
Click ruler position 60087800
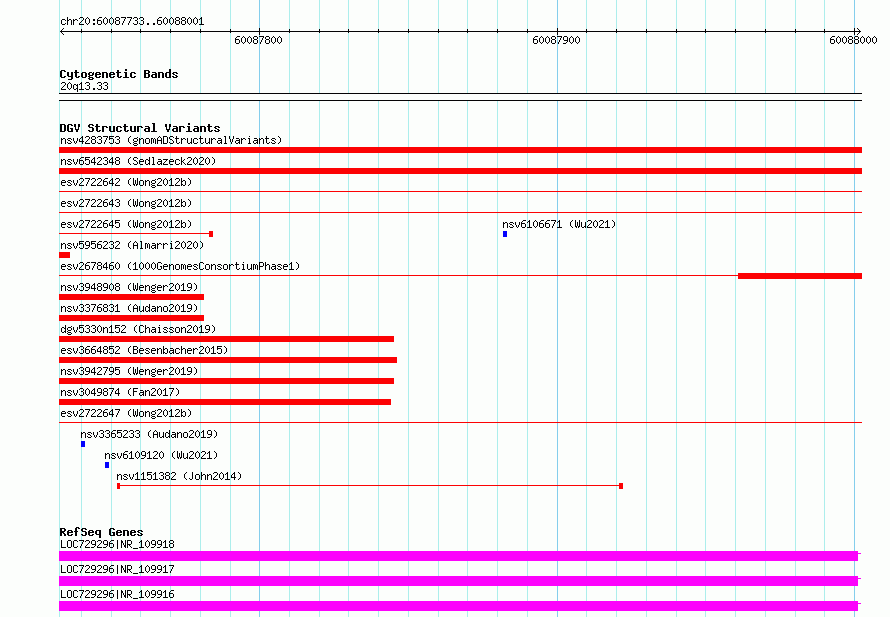(258, 40)
